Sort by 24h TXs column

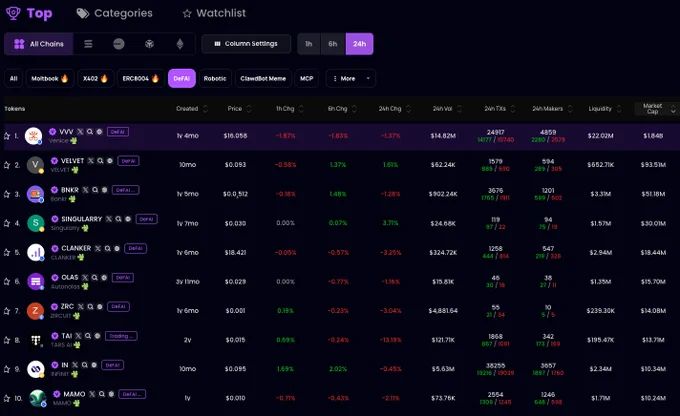click(500, 109)
